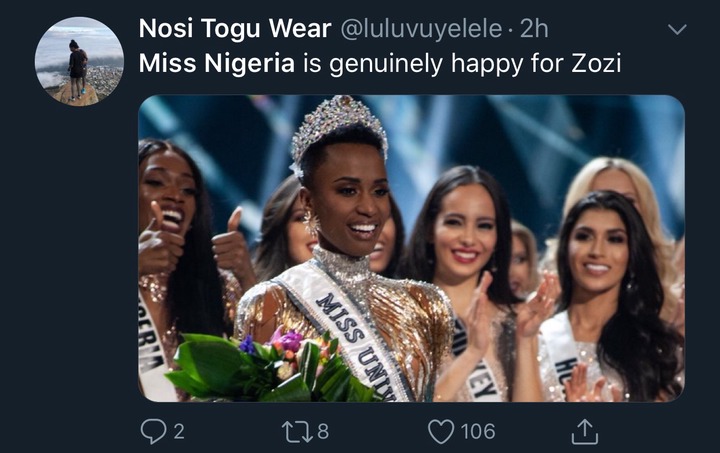Click the reply speech bubble icon

[152, 431]
